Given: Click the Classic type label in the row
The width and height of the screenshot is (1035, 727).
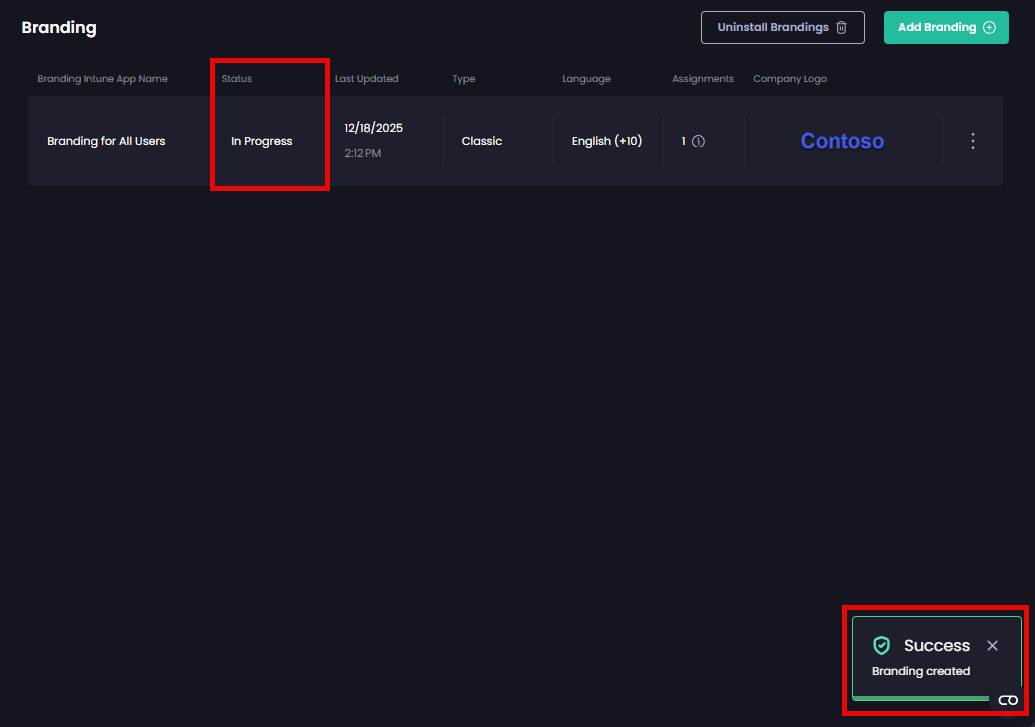Looking at the screenshot, I should point(482,141).
